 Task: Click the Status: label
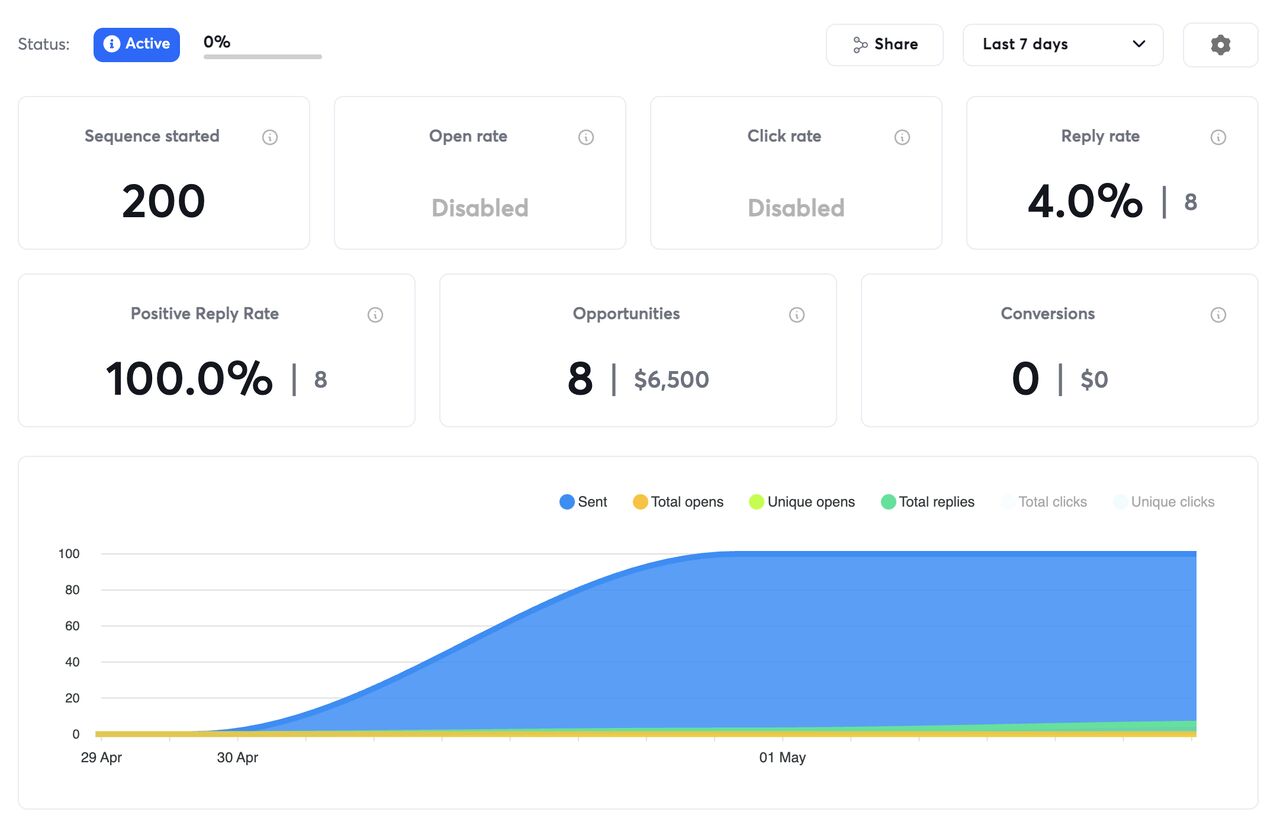pos(44,45)
